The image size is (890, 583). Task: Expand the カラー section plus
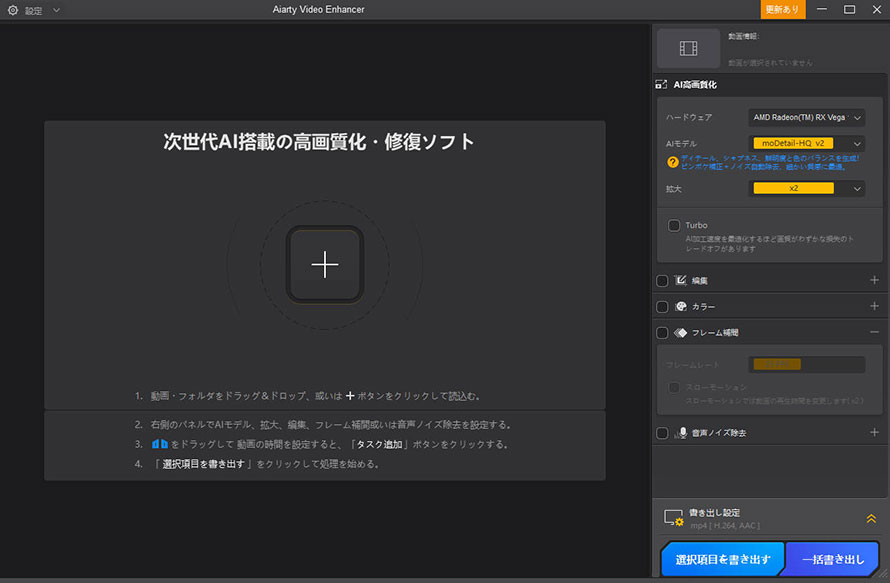point(874,306)
